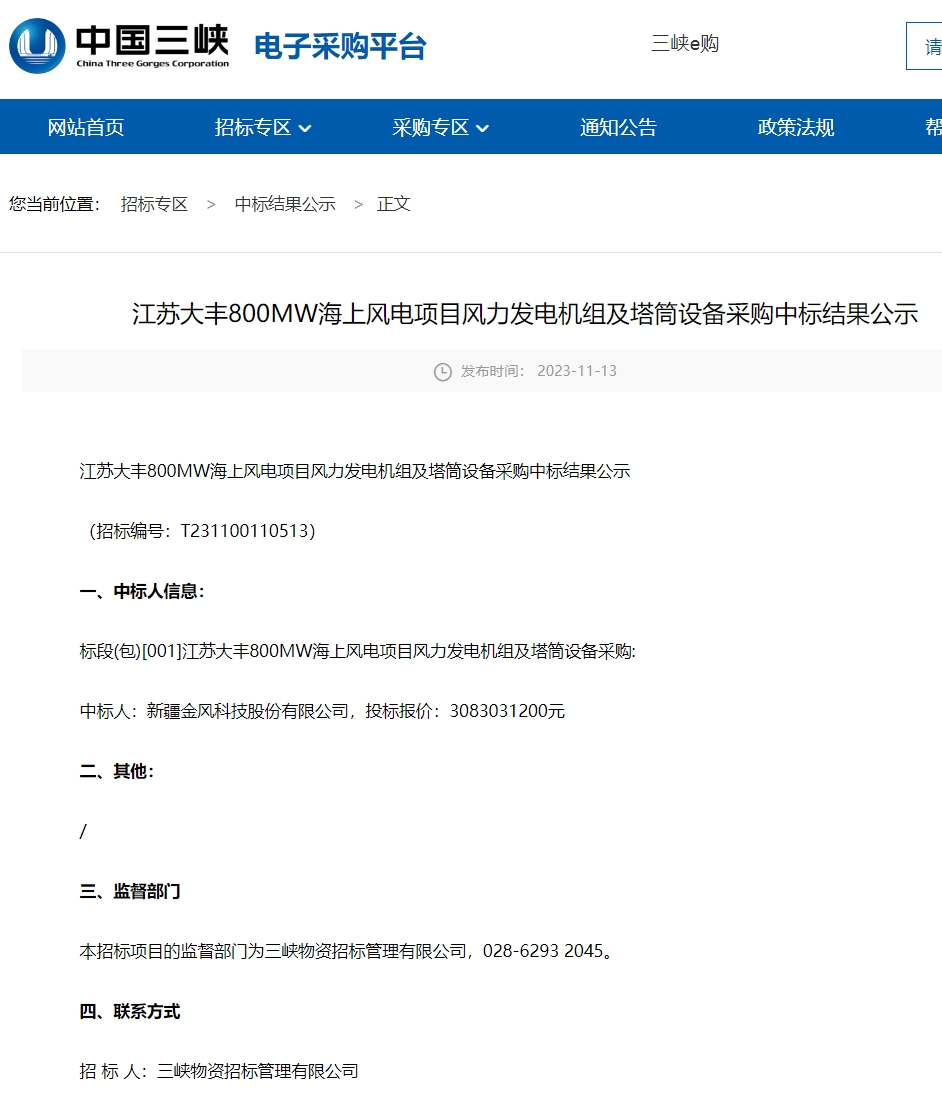Screen dimensions: 942x1095
Task: Click the phone number 028-6293 2045
Action: click(x=543, y=951)
